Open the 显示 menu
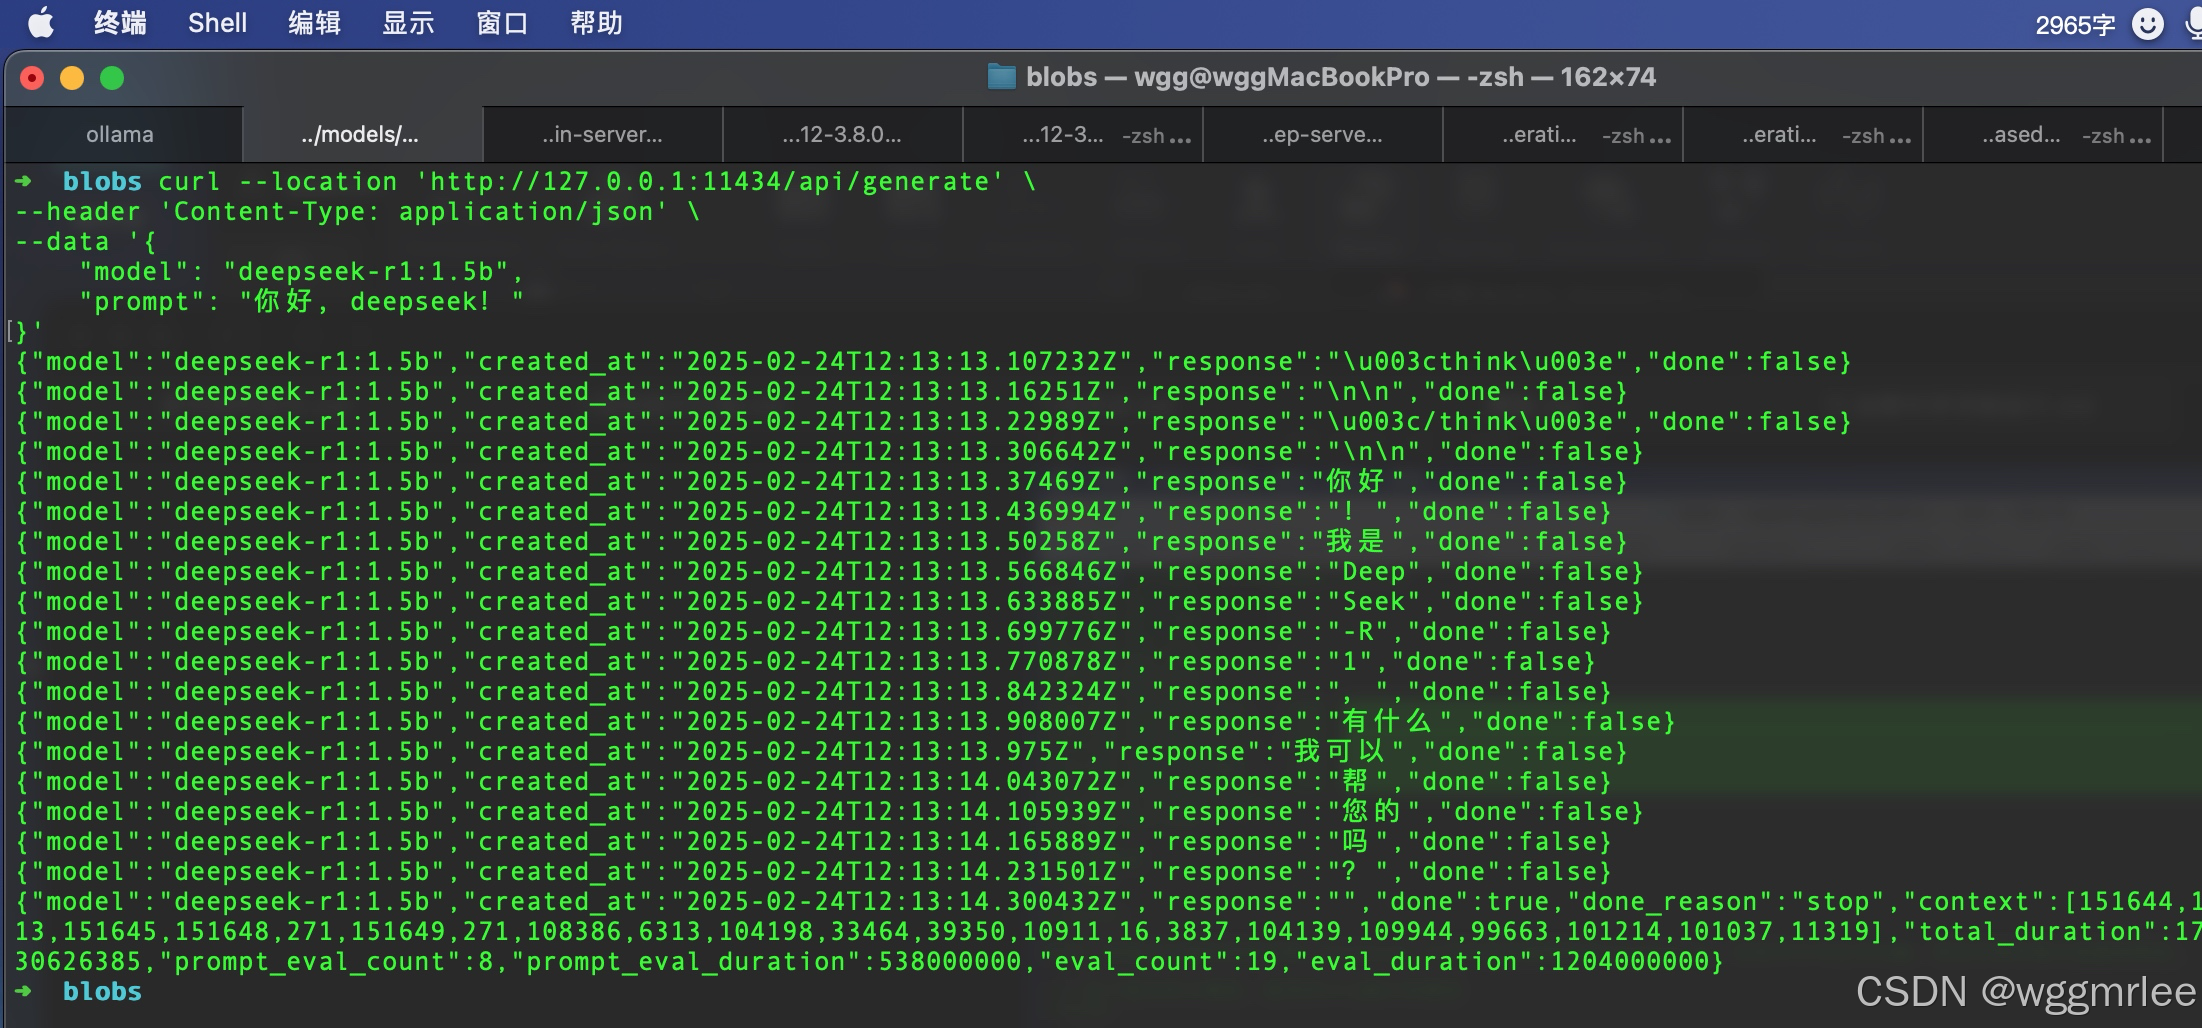2202x1028 pixels. 408,23
